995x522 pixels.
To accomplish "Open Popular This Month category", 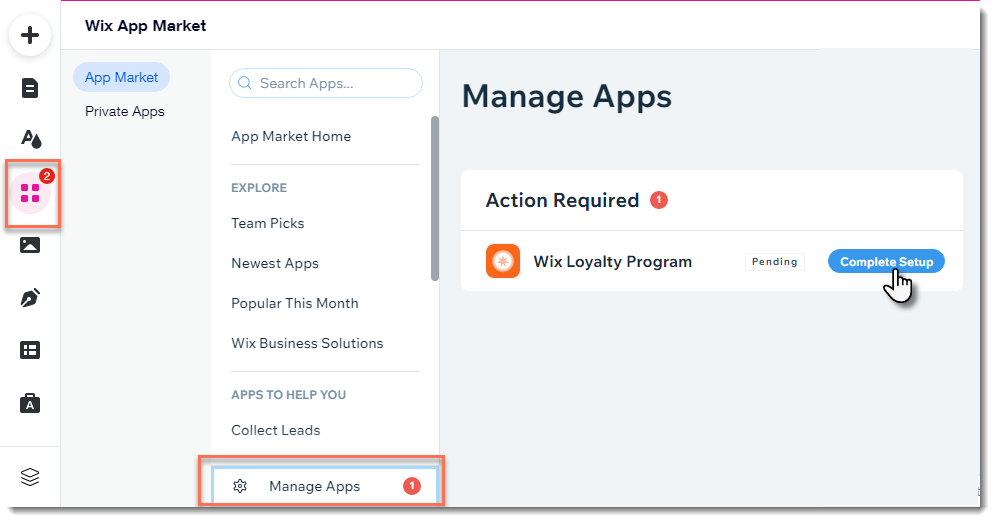I will click(x=295, y=303).
